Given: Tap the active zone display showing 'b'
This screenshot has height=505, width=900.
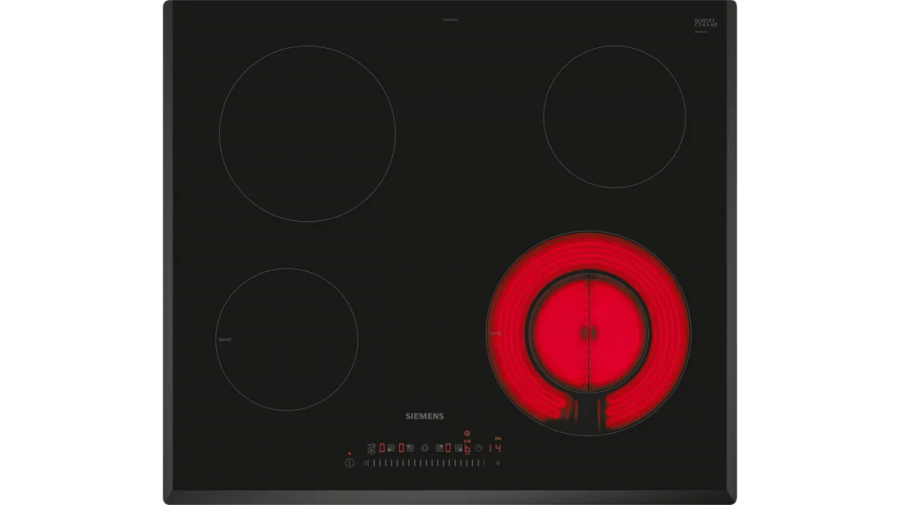Looking at the screenshot, I should (x=467, y=449).
